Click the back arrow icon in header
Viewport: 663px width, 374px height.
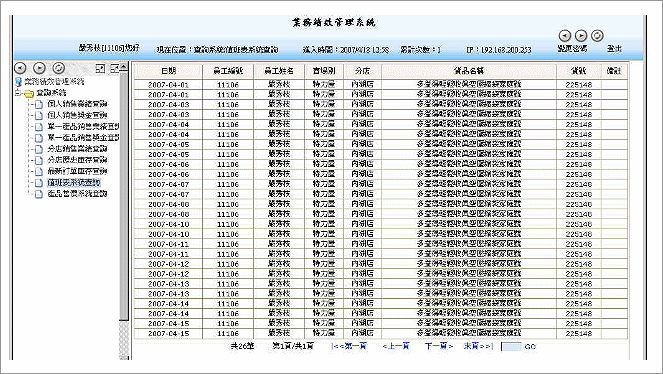(x=565, y=36)
